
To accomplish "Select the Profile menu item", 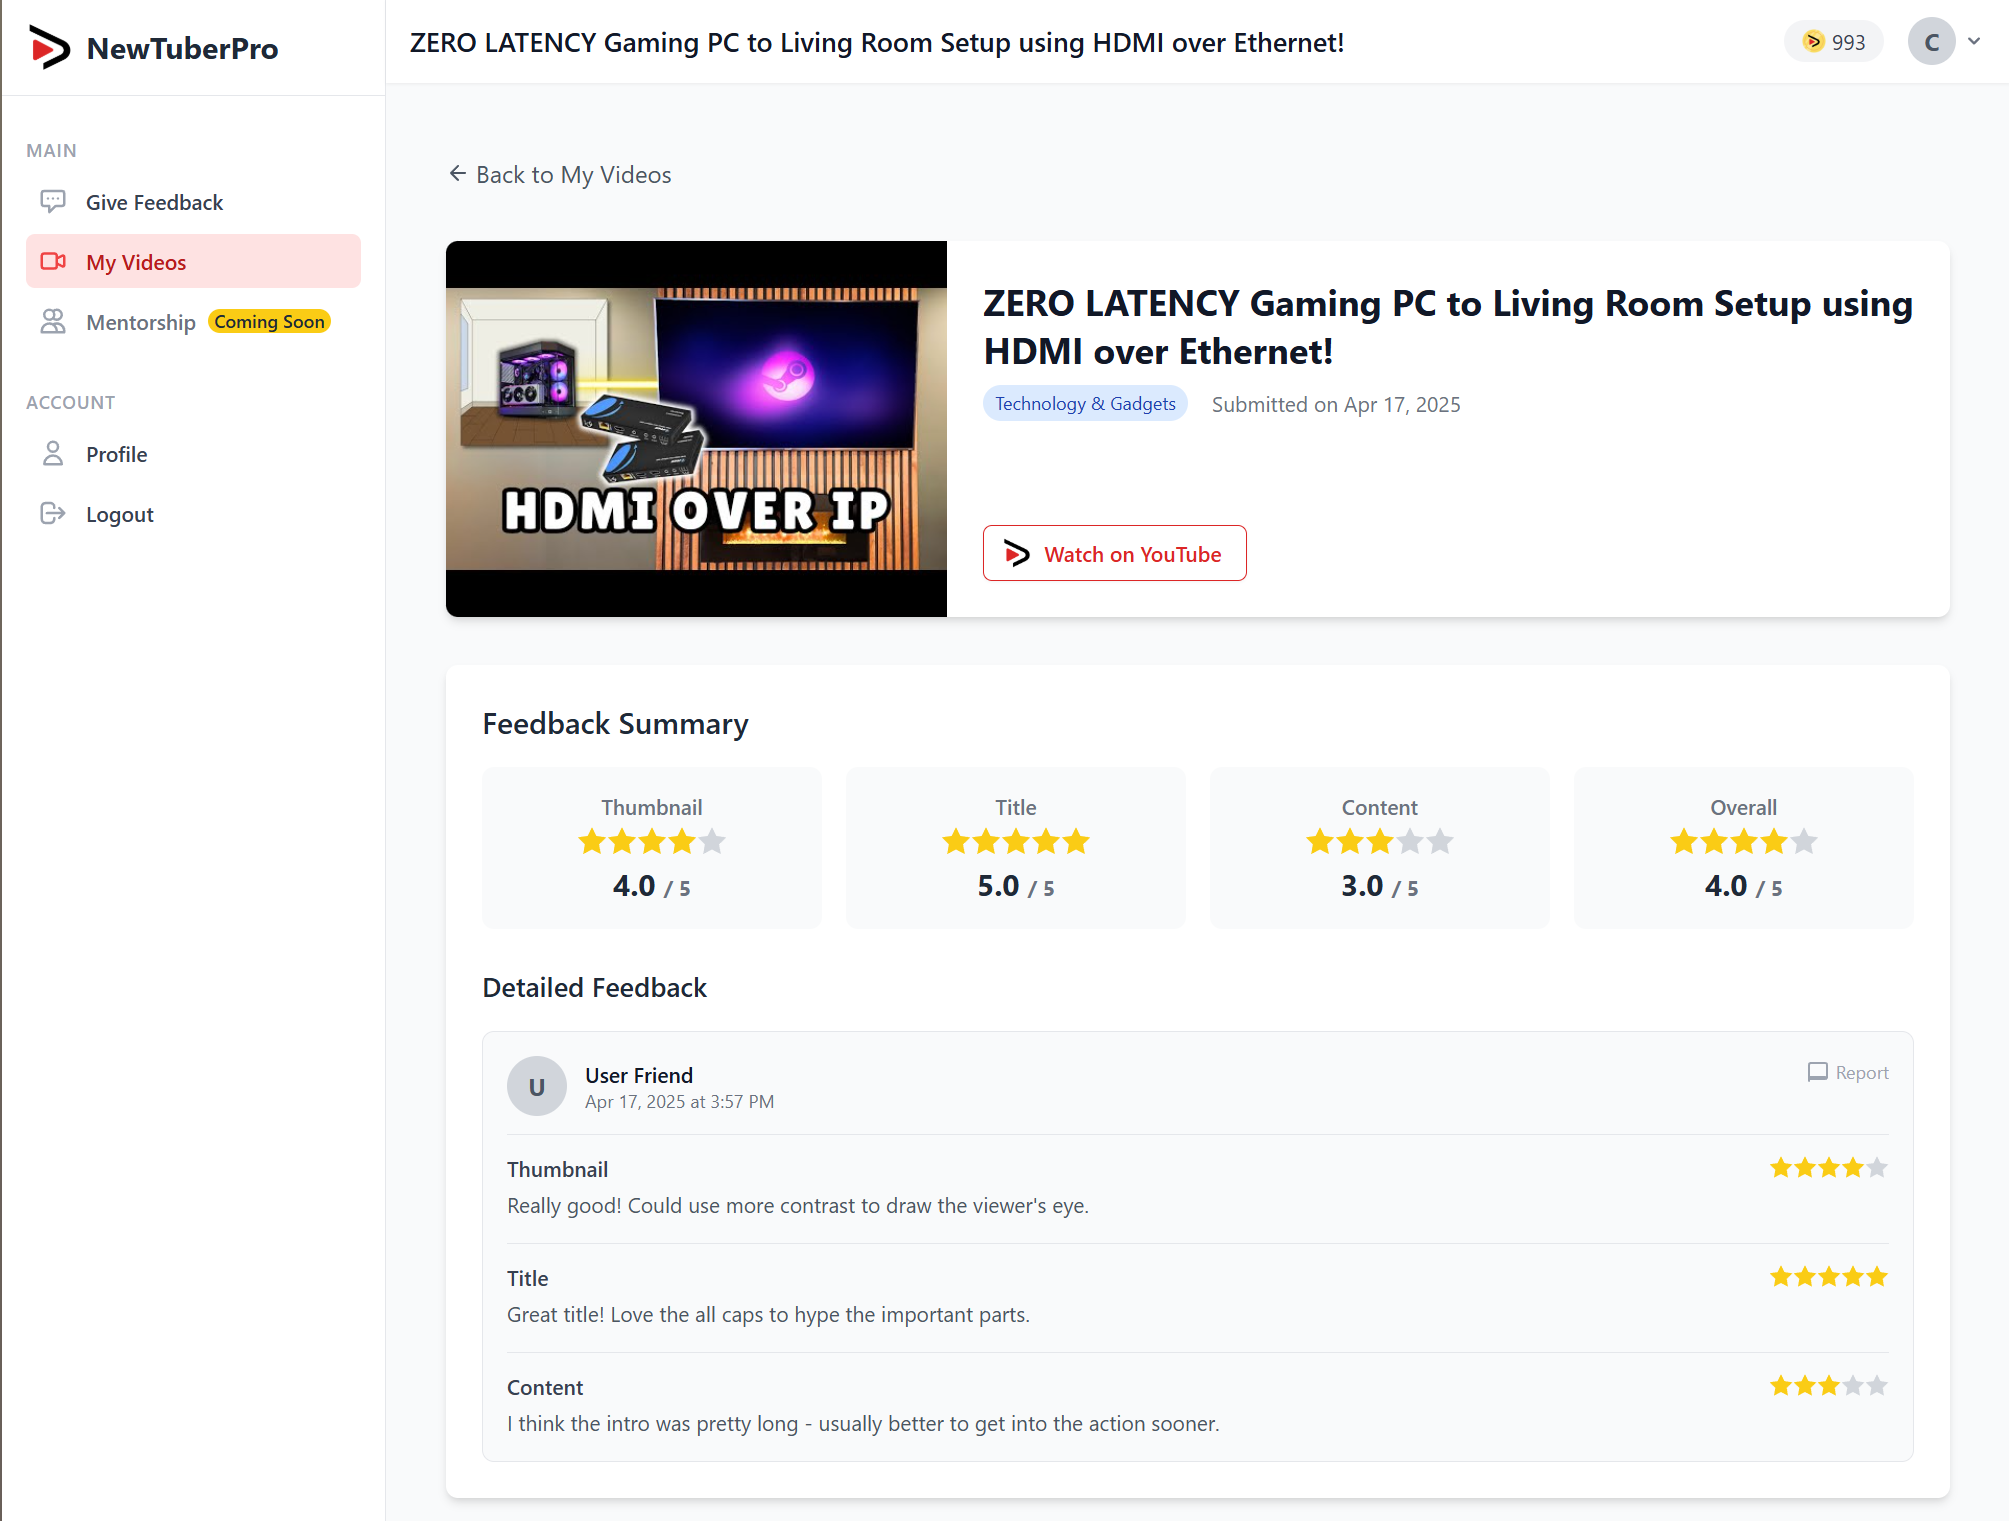I will pos(116,454).
